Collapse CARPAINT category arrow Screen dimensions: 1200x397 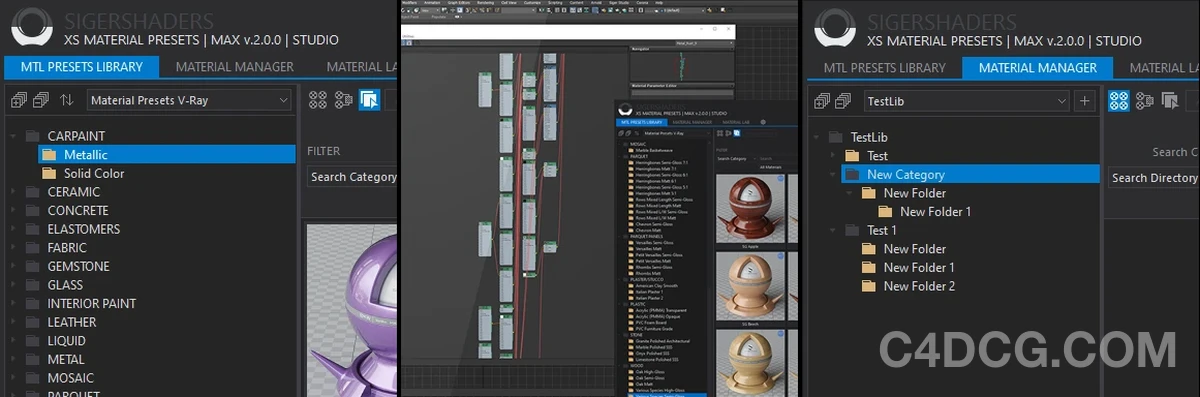pos(13,136)
